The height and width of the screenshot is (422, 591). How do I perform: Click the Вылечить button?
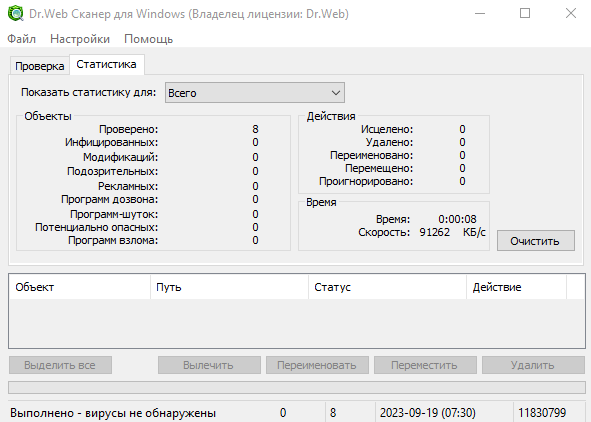[x=209, y=365]
